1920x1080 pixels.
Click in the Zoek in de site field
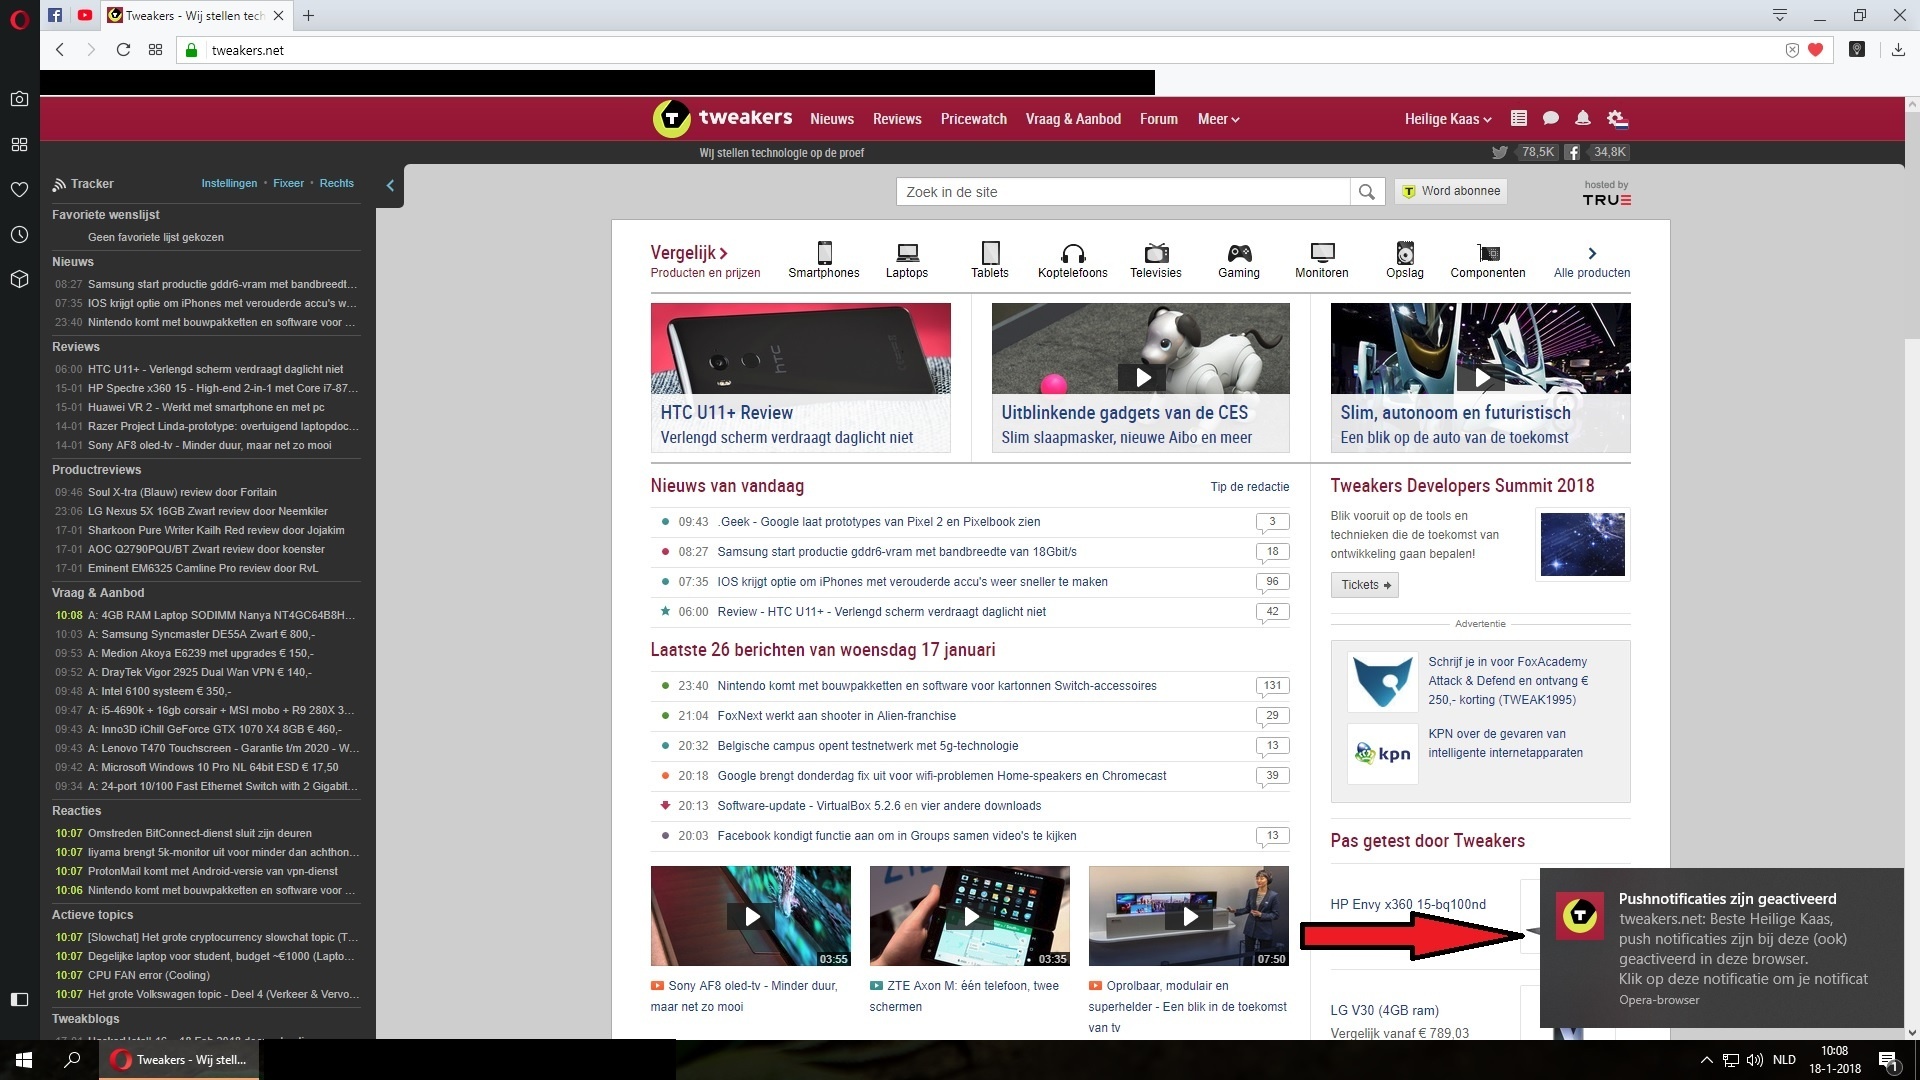(x=1122, y=192)
